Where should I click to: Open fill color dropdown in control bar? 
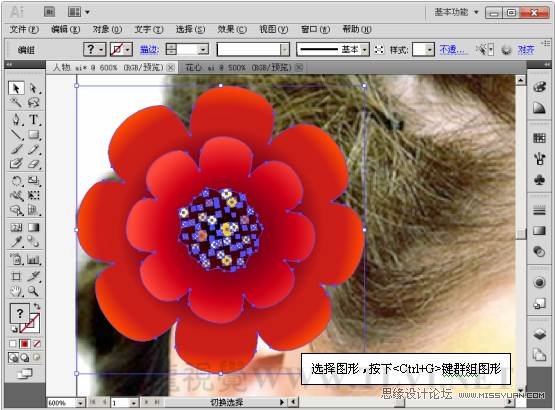point(101,50)
